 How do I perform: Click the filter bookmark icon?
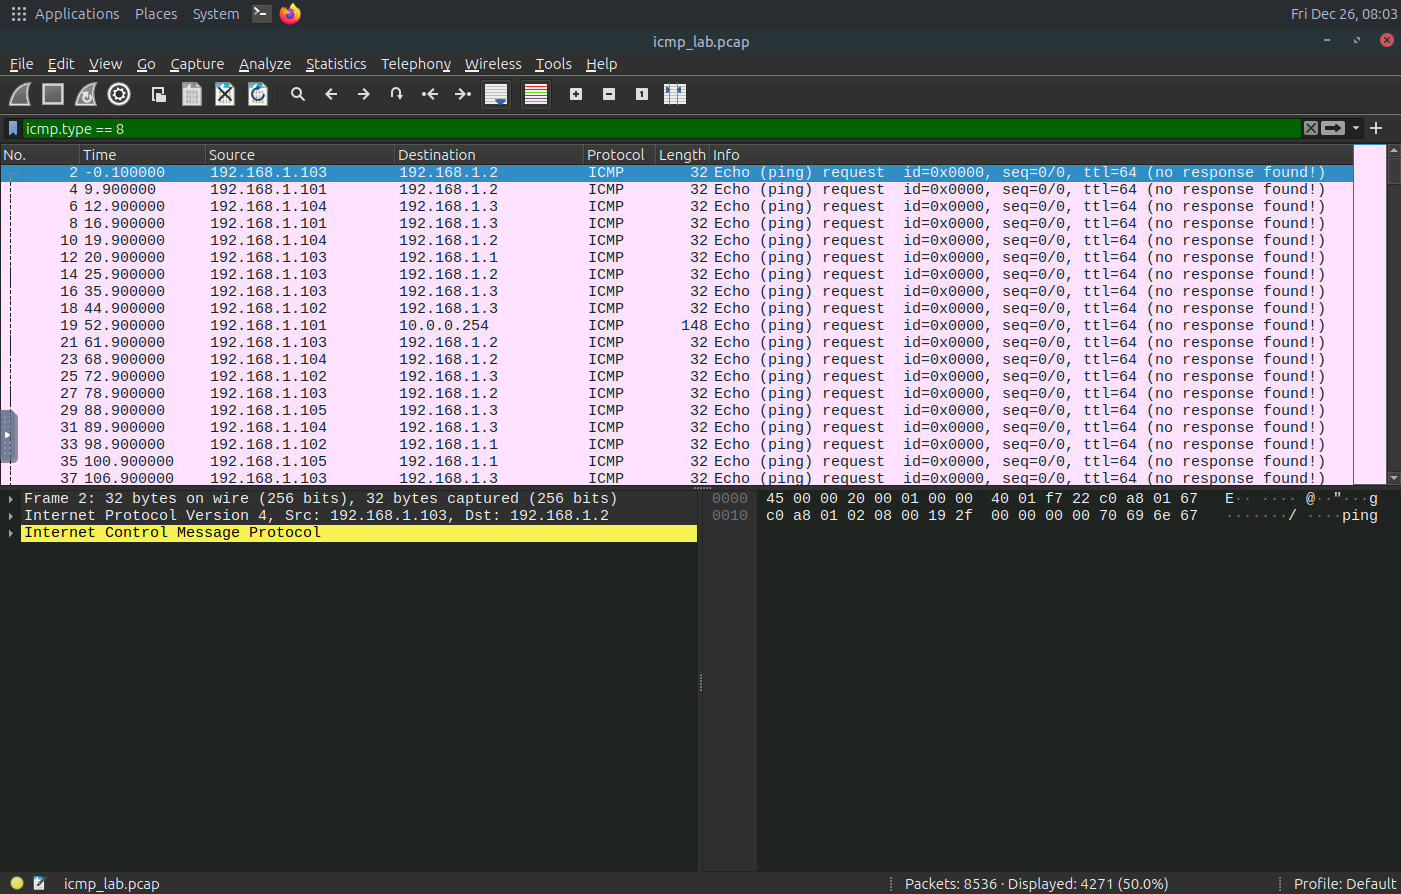[x=13, y=128]
